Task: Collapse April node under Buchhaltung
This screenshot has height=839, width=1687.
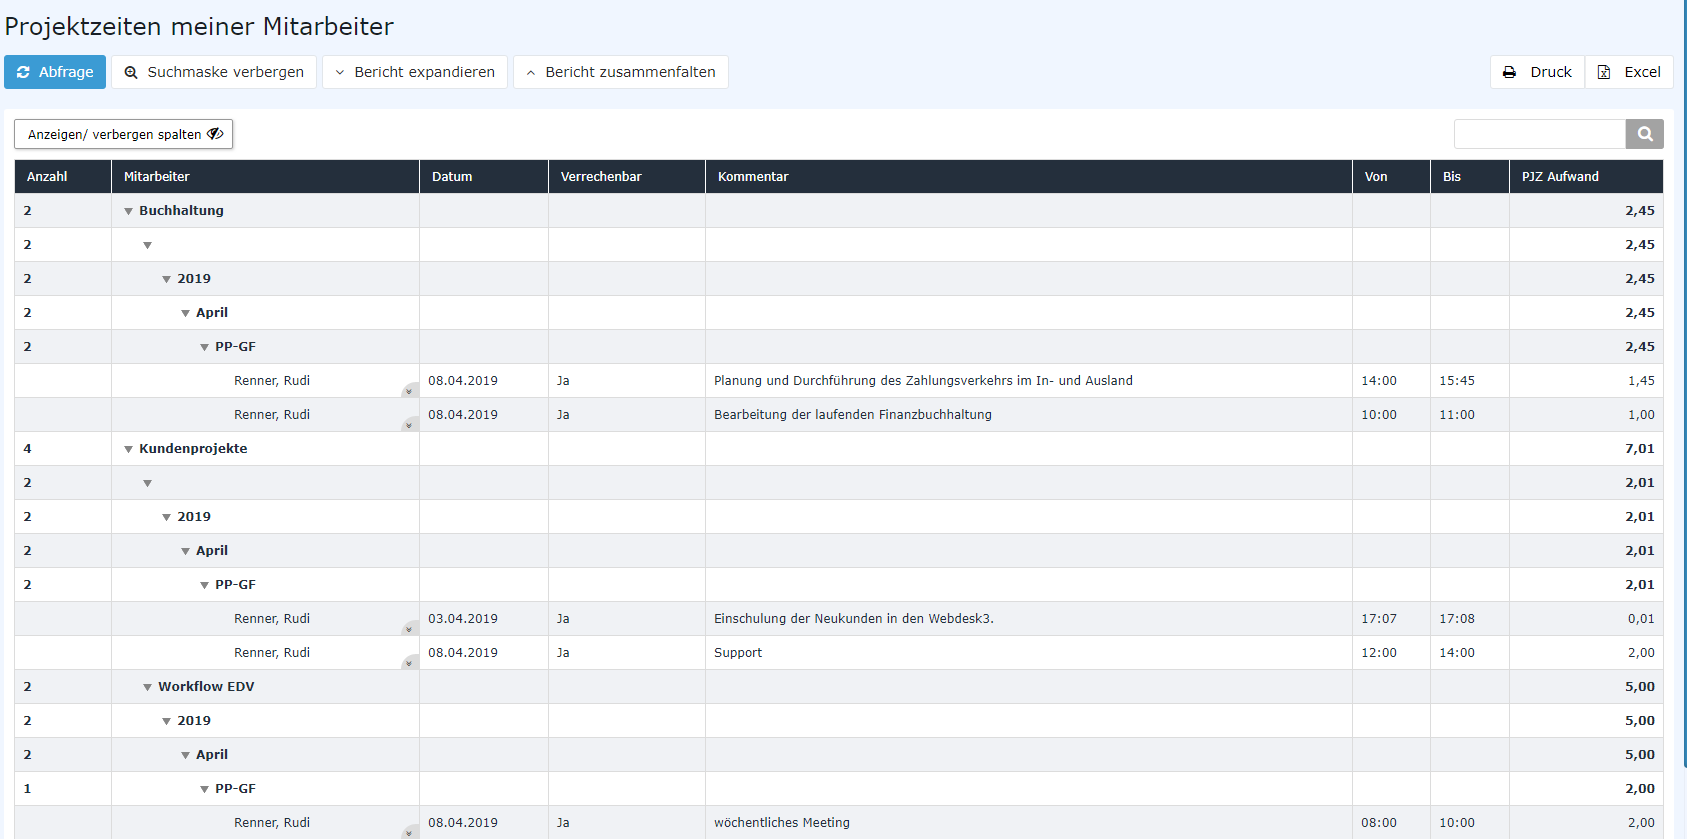Action: [x=185, y=313]
